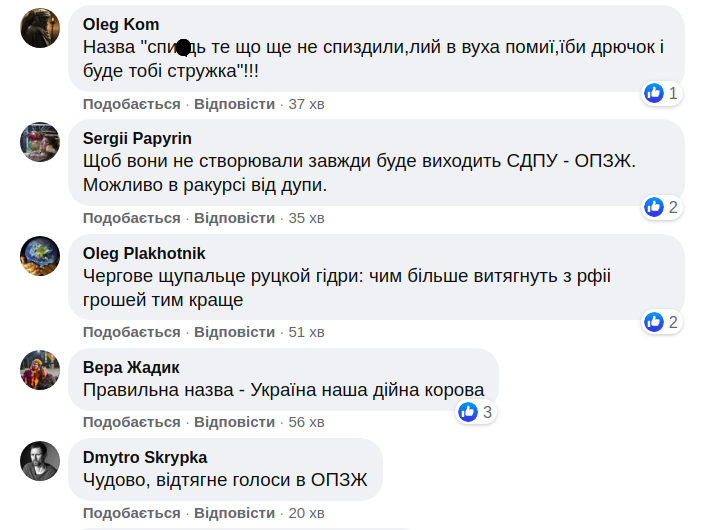The image size is (722, 530).
Task: Open Sergii Papyrin's profile picture
Action: tap(41, 141)
